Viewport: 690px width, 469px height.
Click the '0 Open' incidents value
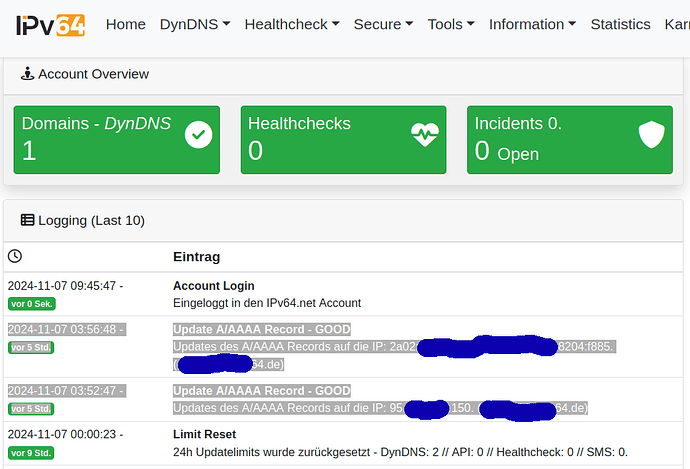pos(506,151)
